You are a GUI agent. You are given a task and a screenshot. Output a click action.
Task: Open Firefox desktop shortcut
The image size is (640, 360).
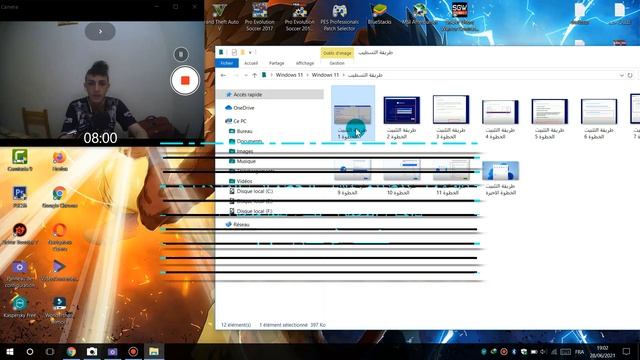(x=60, y=160)
